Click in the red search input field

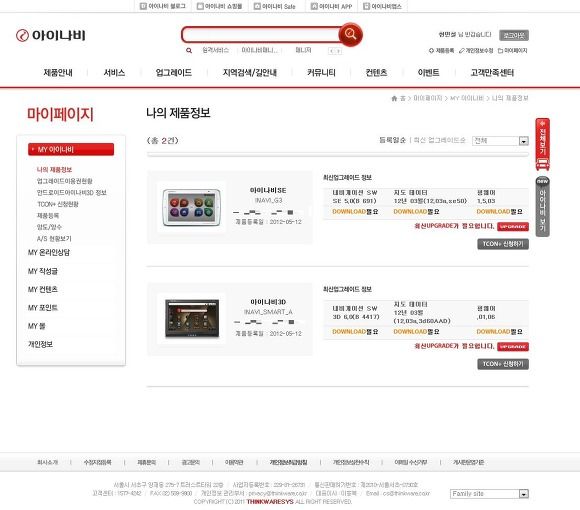260,35
